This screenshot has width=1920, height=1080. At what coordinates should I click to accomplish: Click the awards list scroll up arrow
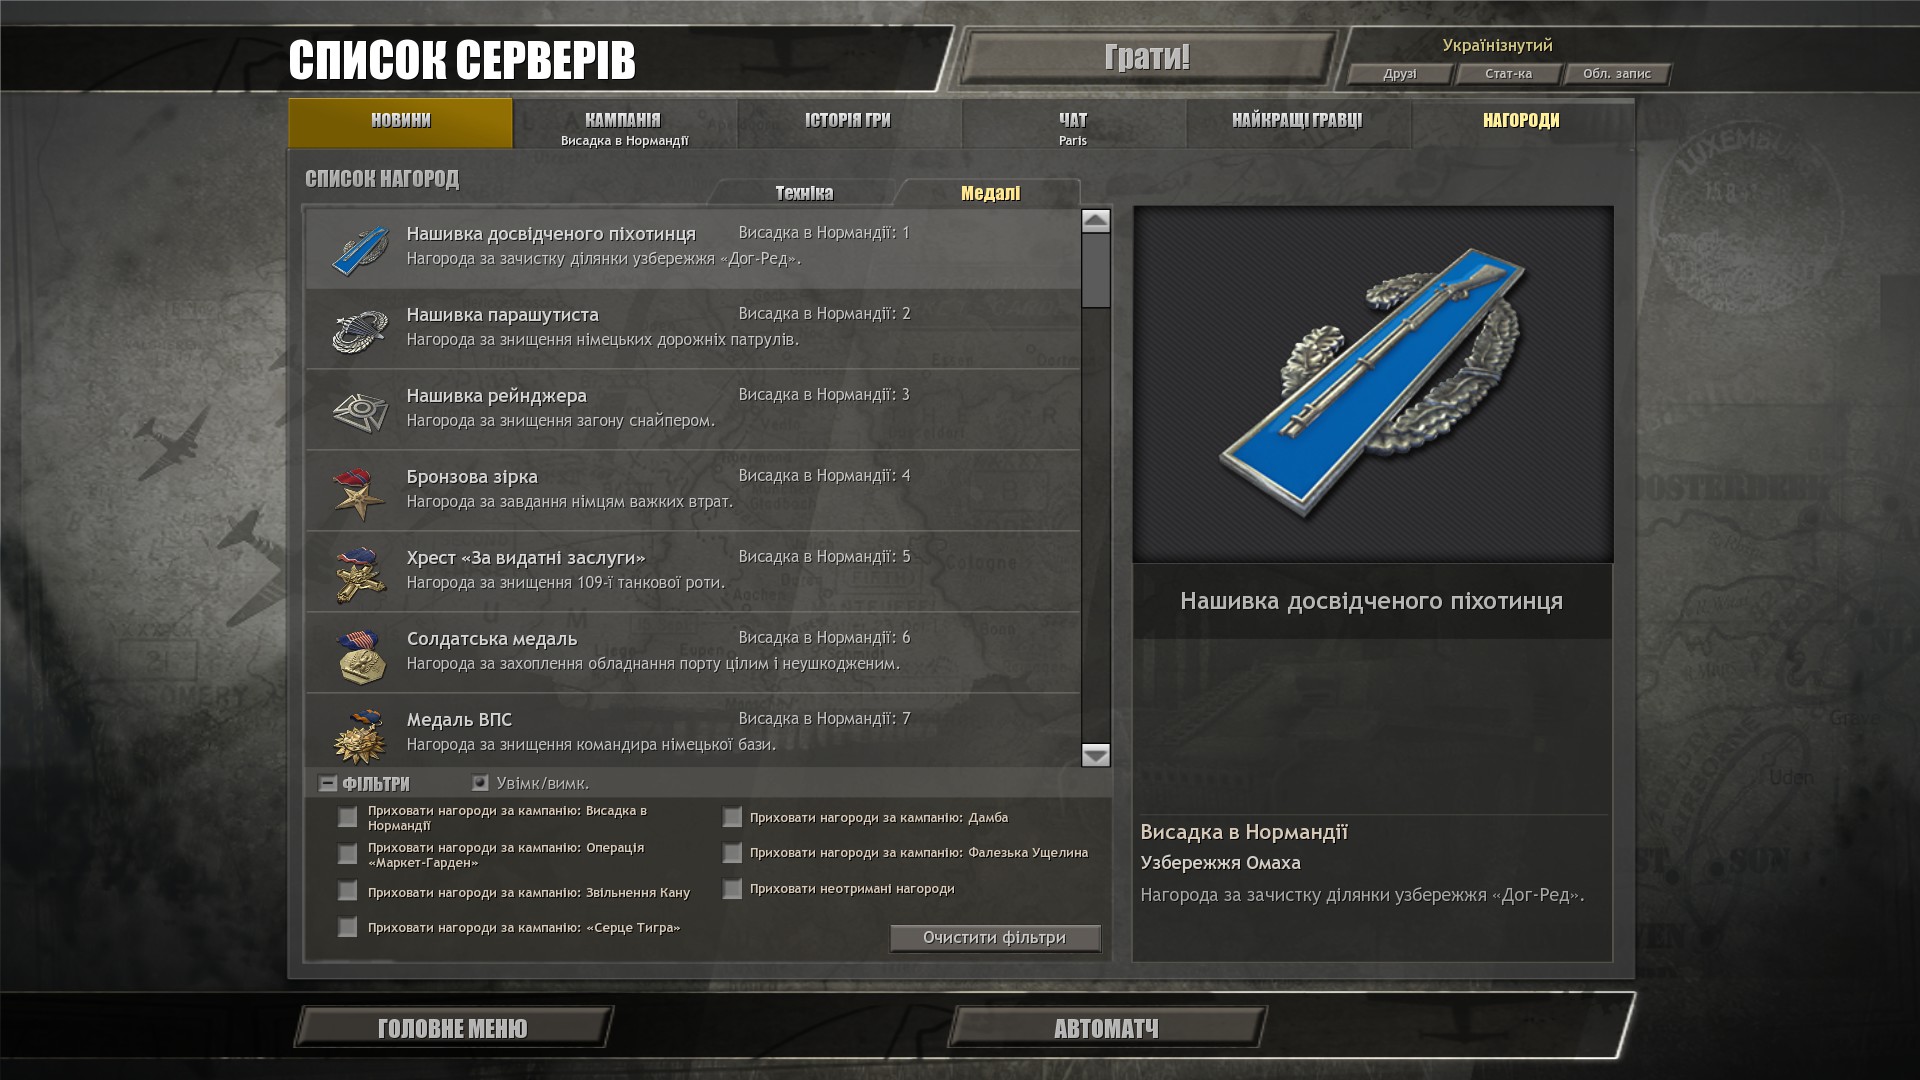pyautogui.click(x=1096, y=221)
